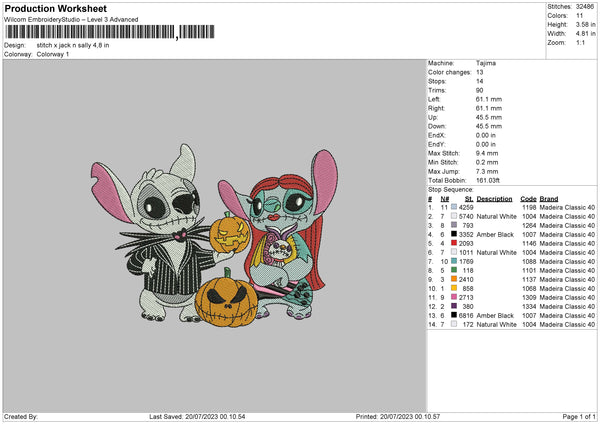Click the 'Created By:' footer label
The image size is (600, 424).
(x=21, y=417)
